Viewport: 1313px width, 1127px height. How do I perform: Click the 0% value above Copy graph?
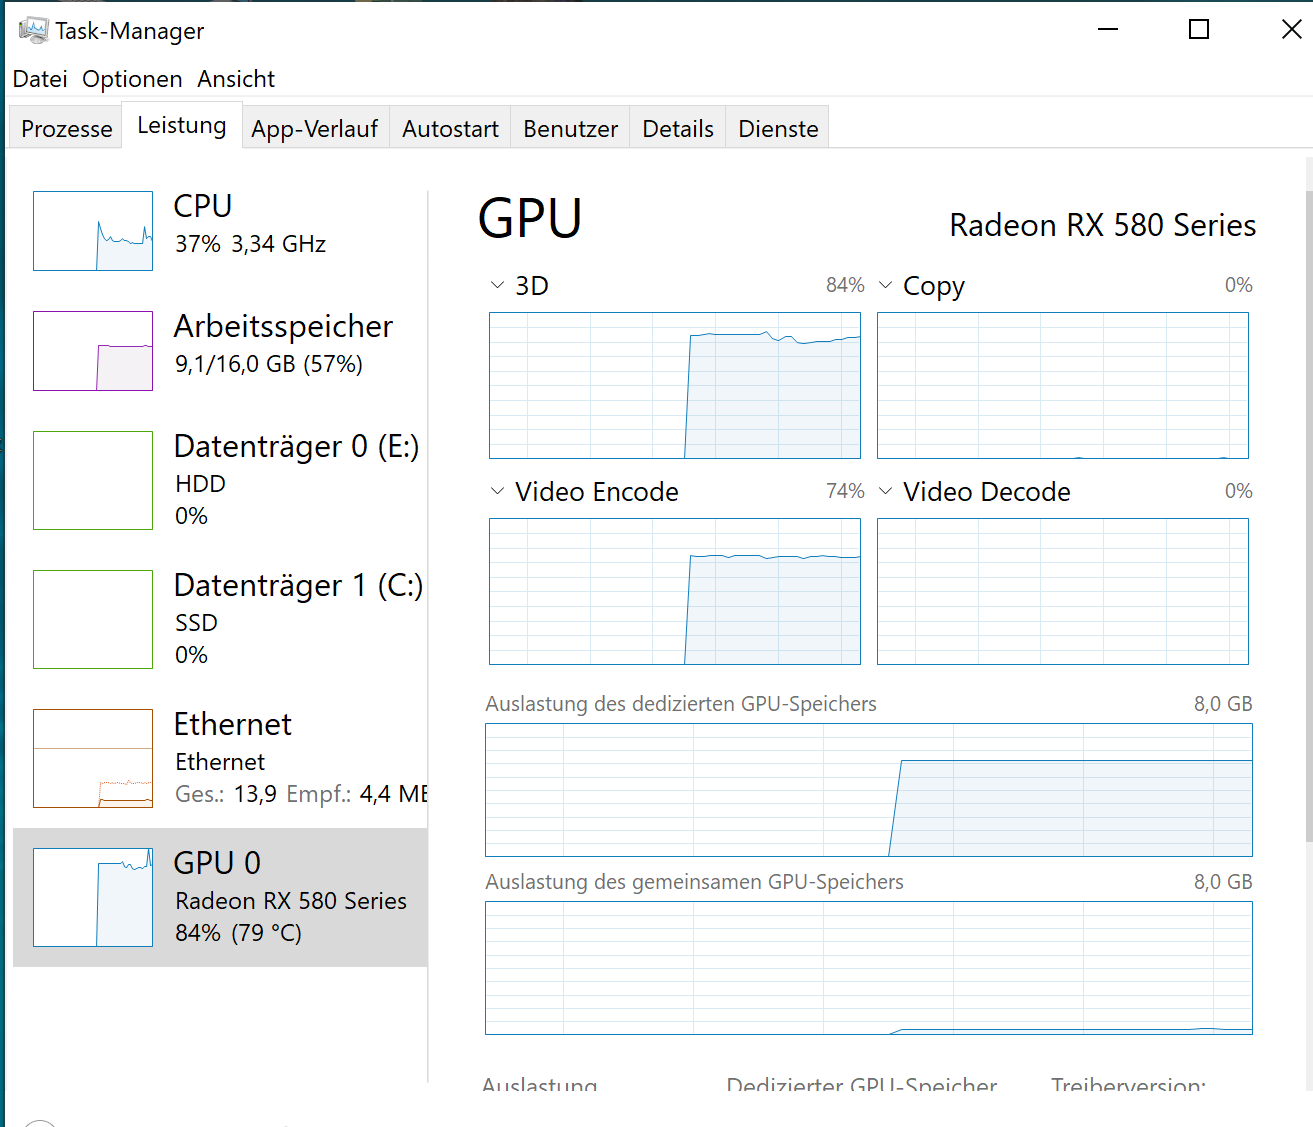(x=1239, y=285)
